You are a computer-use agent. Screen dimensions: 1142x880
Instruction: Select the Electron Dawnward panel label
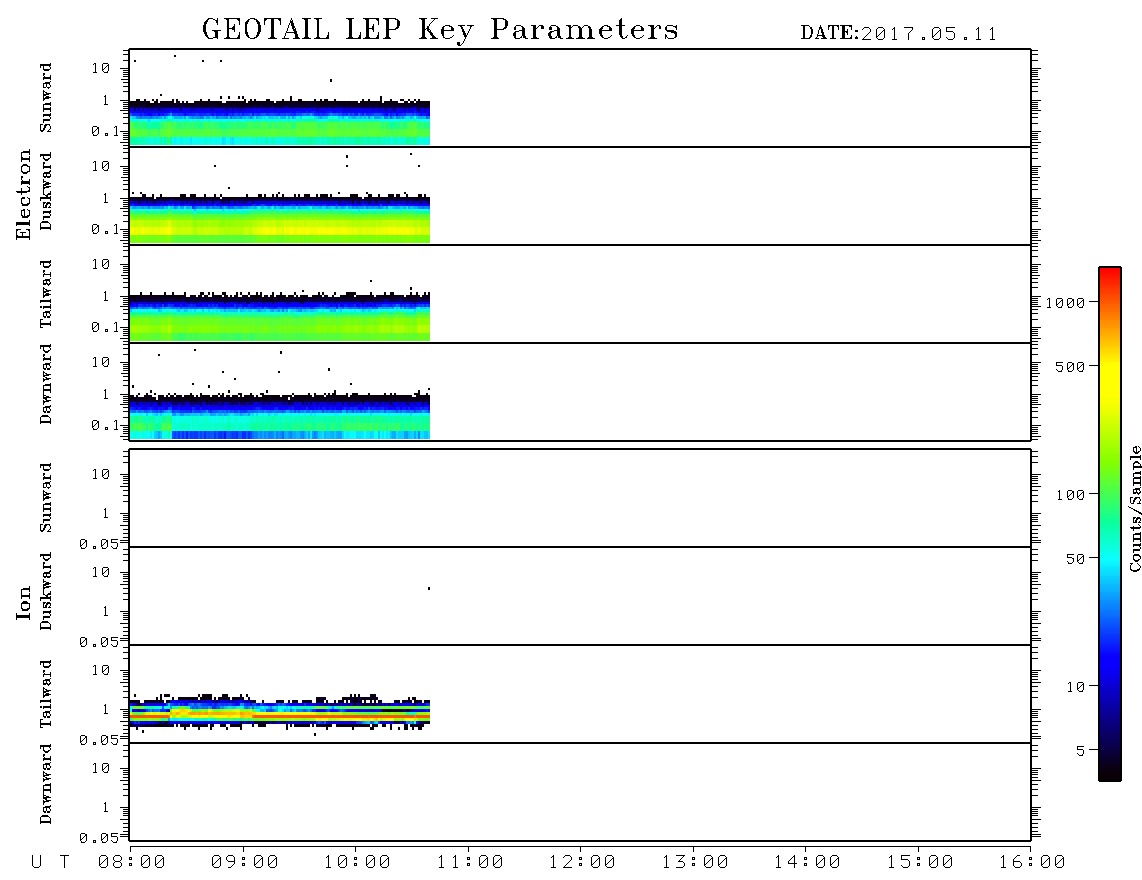(46, 384)
